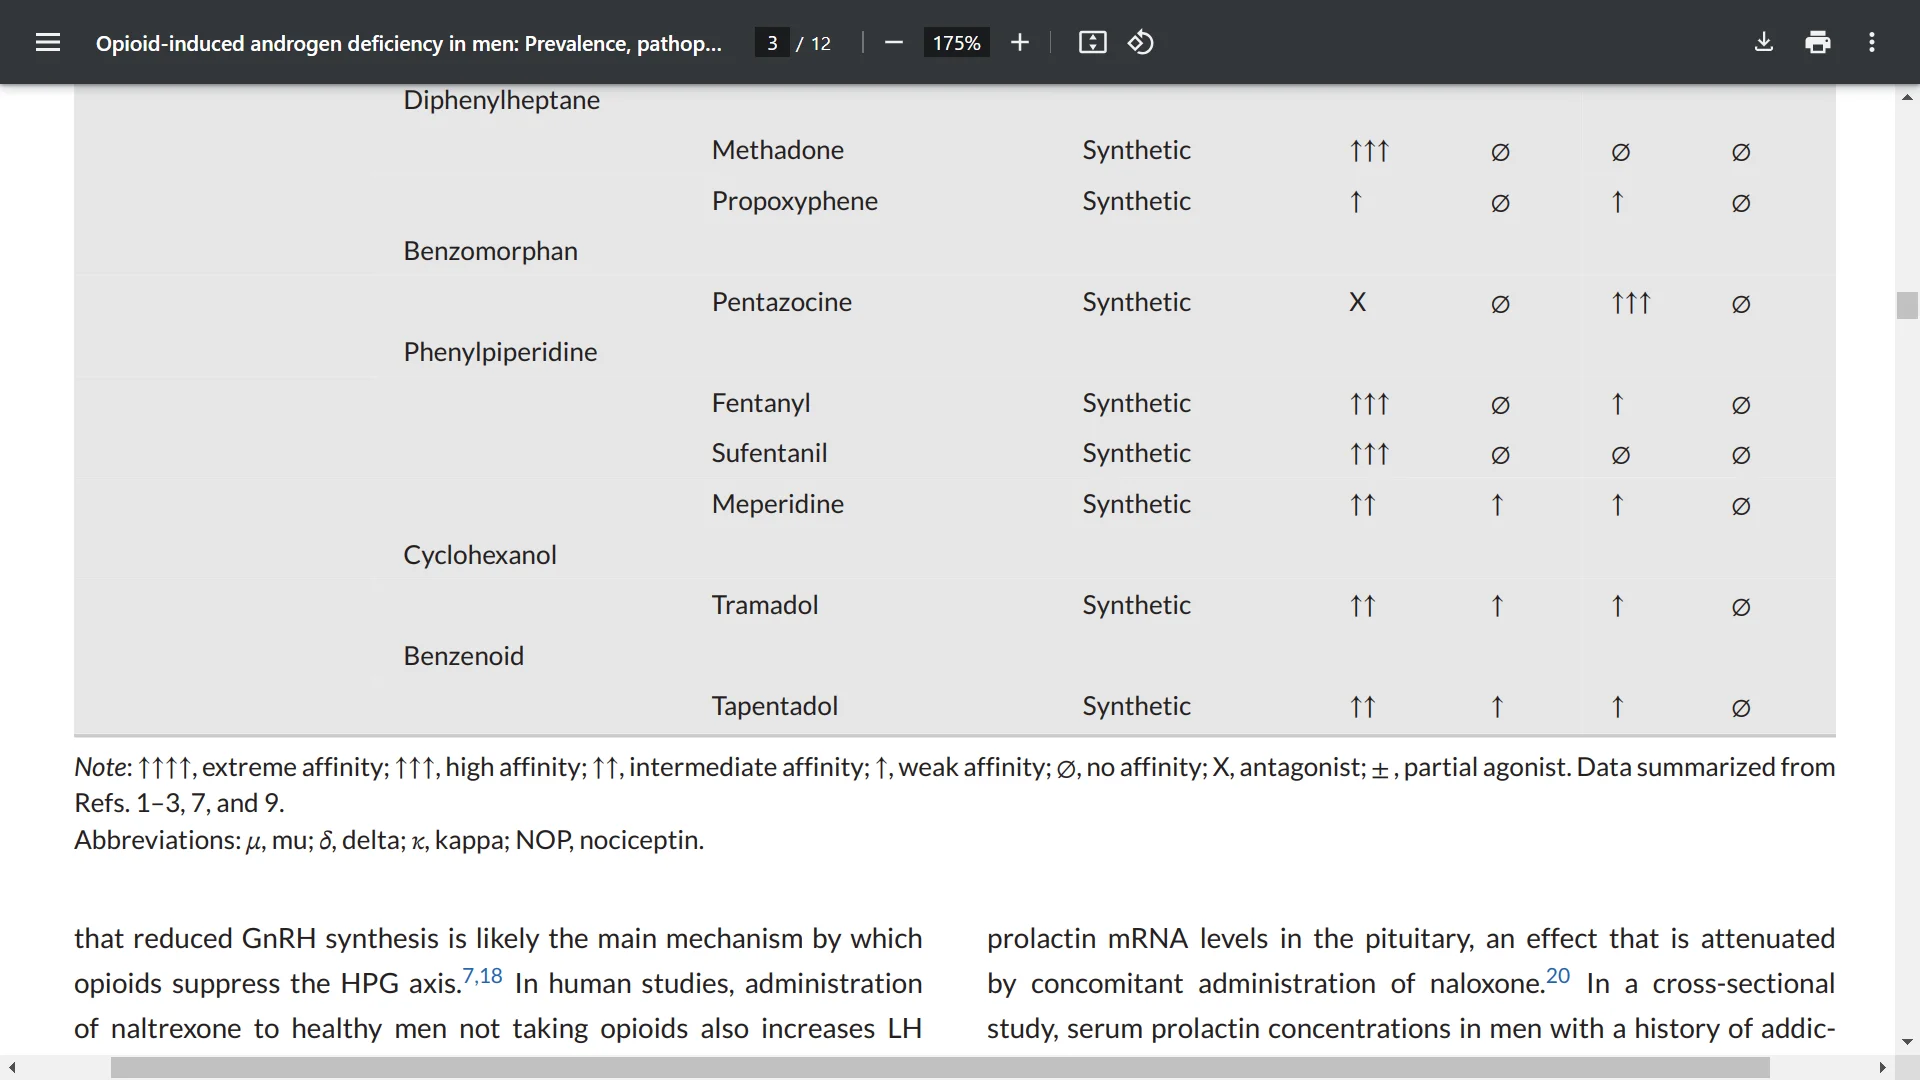Click the horizontal scrollbar thumb
The image size is (1920, 1080).
[940, 1068]
